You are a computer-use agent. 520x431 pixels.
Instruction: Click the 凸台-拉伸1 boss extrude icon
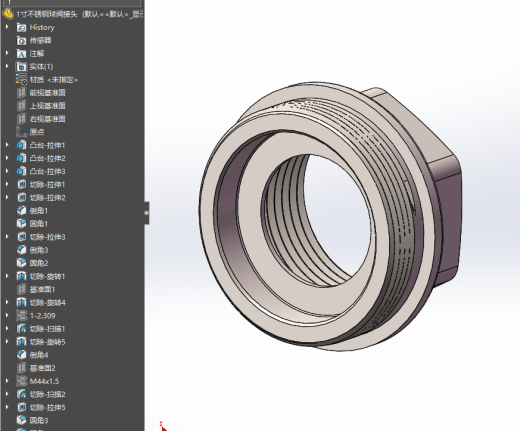point(21,145)
